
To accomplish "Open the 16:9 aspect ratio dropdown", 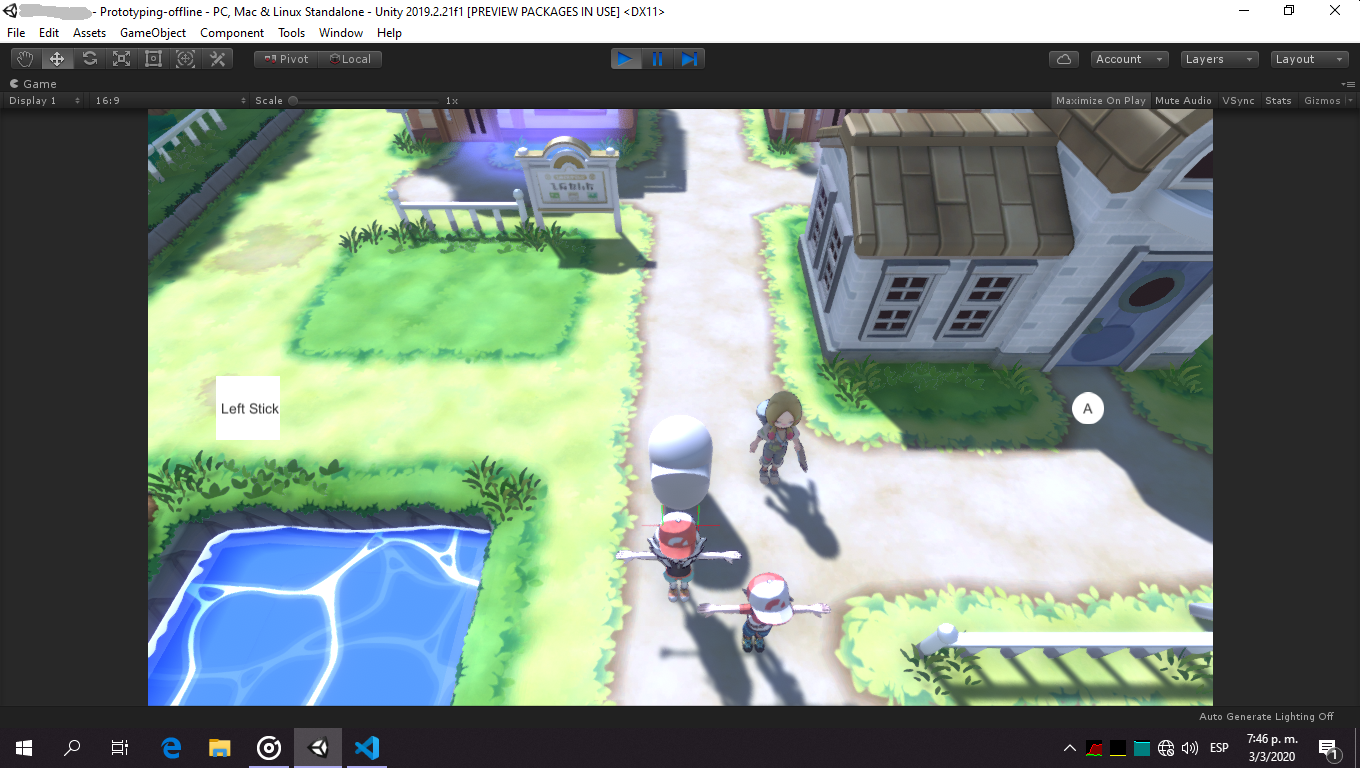I will click(x=170, y=101).
